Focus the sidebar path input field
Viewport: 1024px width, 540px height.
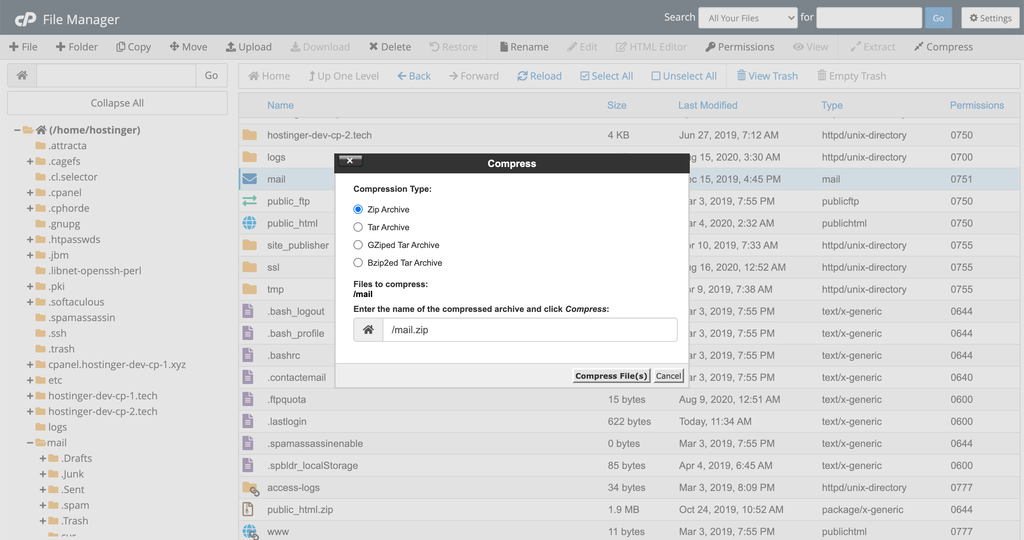(x=116, y=76)
